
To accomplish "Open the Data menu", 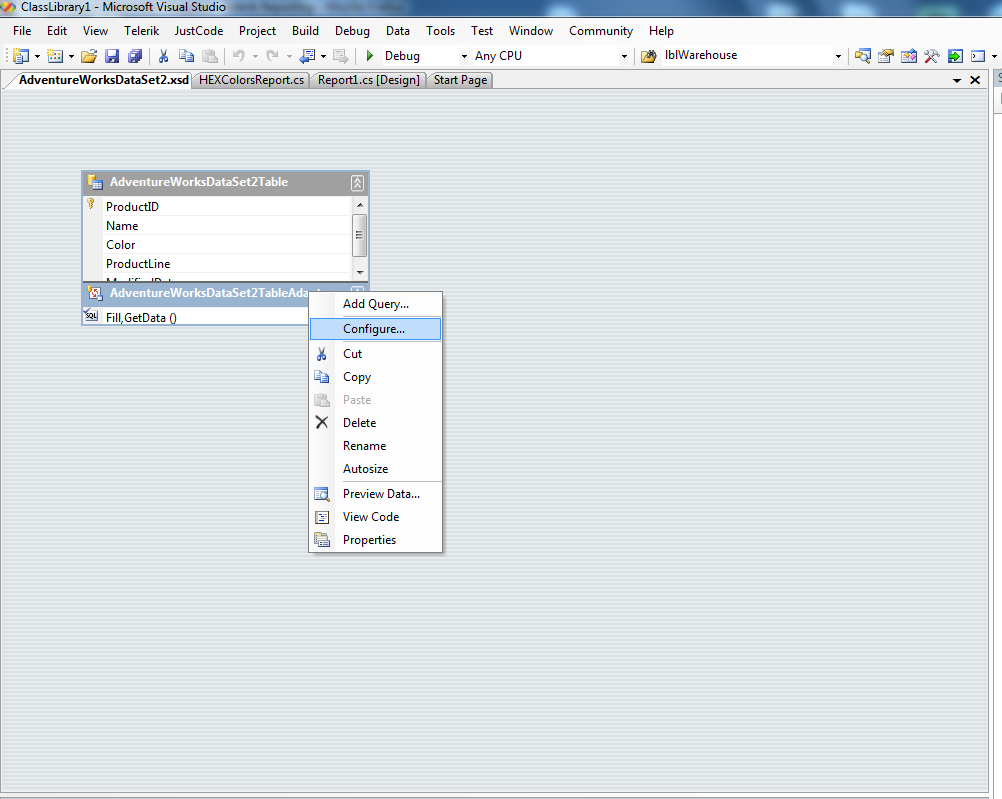I will coord(397,31).
